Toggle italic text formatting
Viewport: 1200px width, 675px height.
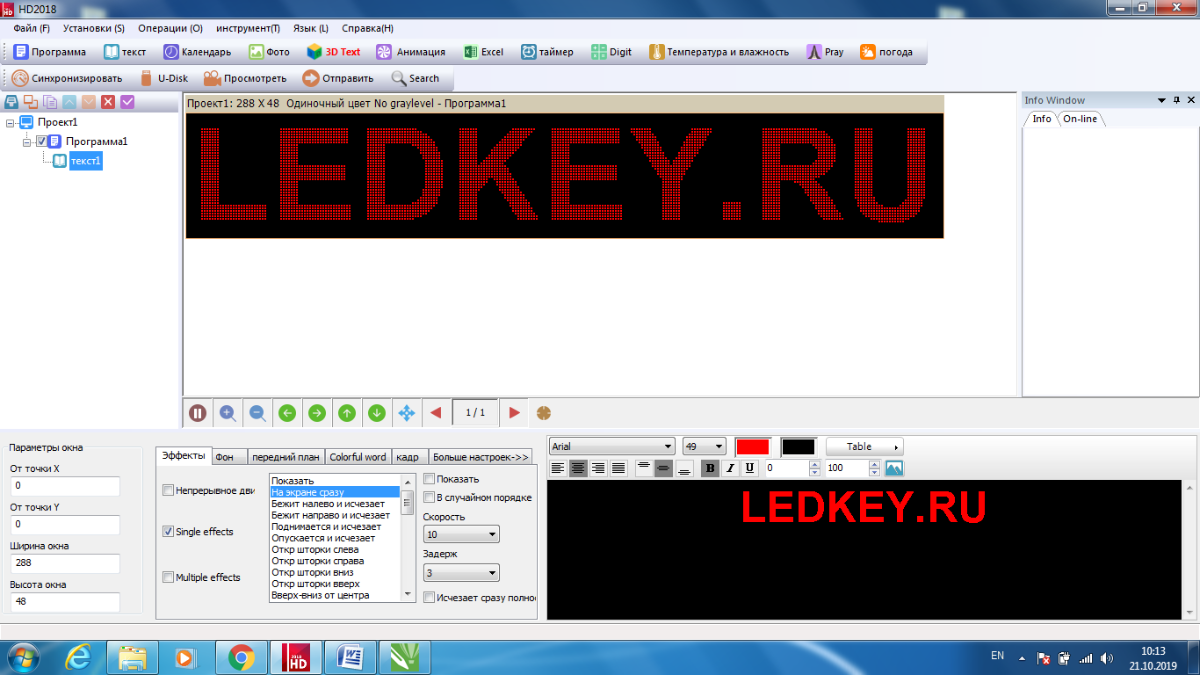[730, 468]
